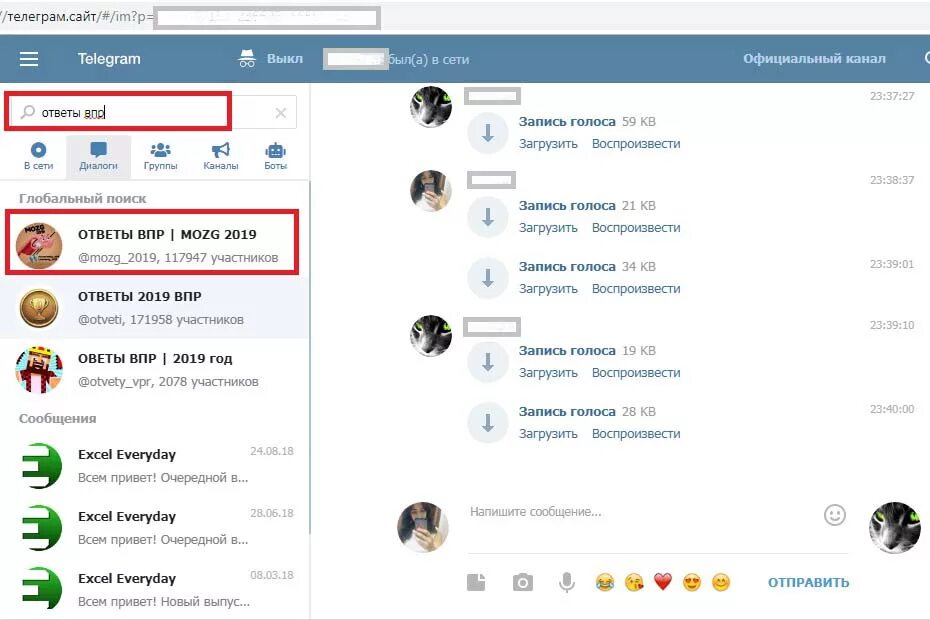Screen dimensions: 930x620
Task: Click 'Загрузить' for the 34 KB voice message
Action: (x=548, y=289)
